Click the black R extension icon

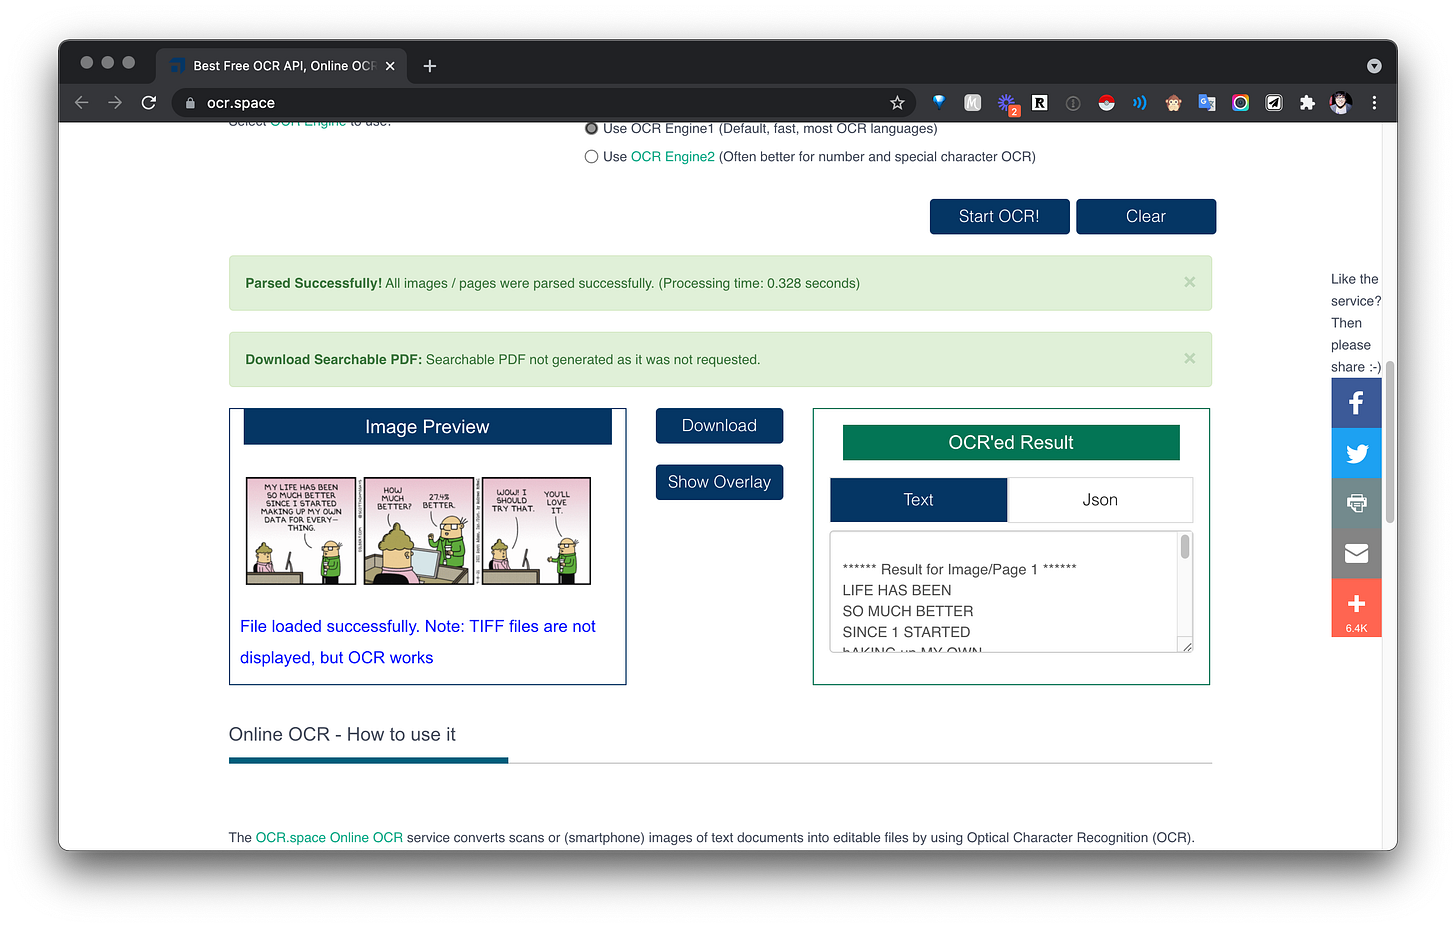tap(1040, 103)
